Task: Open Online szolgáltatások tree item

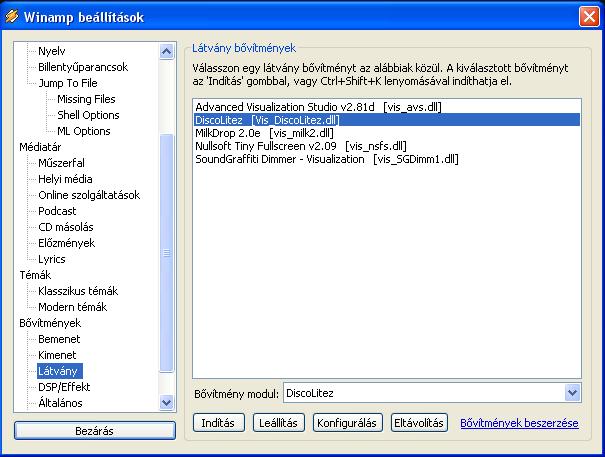Action: point(89,195)
